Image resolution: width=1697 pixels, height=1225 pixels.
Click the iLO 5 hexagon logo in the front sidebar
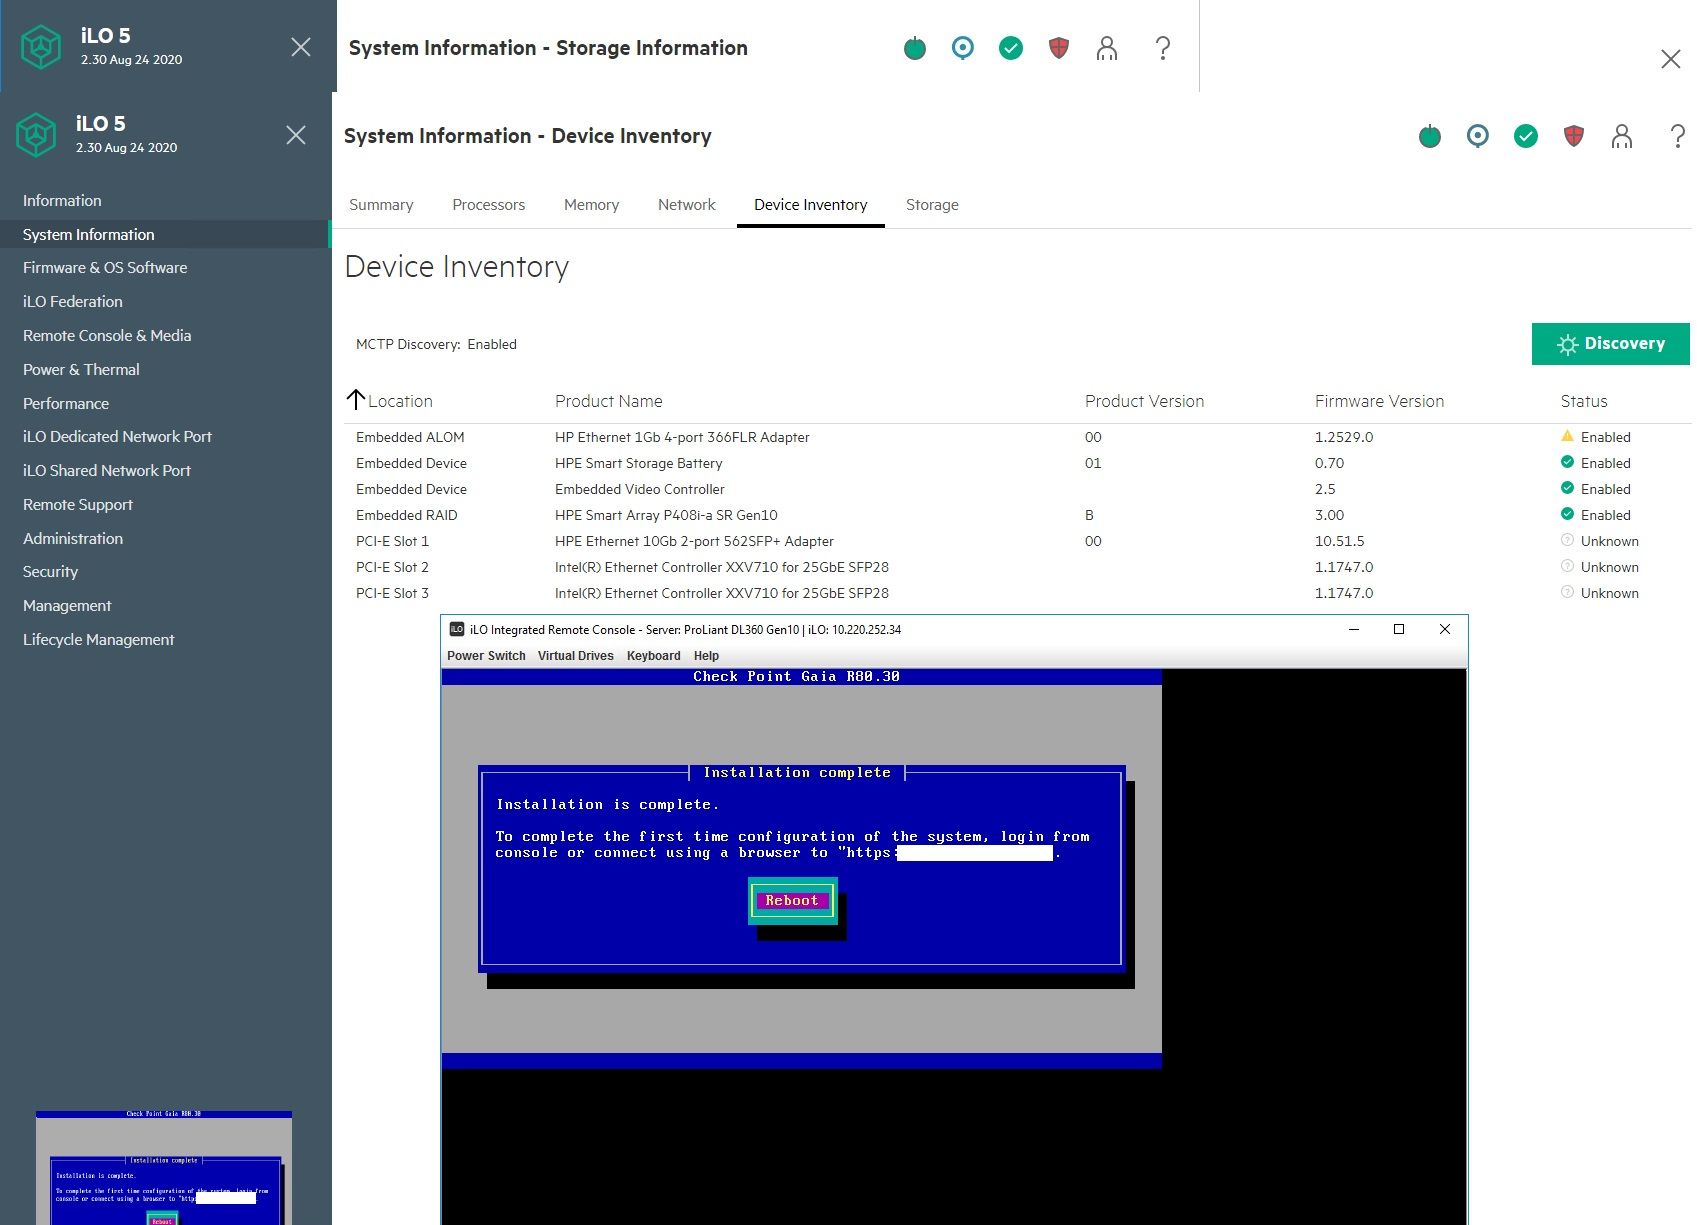coord(36,135)
